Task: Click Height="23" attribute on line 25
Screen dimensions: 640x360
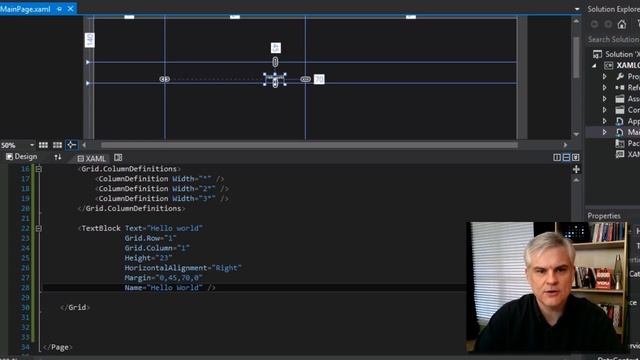Action: (148, 258)
